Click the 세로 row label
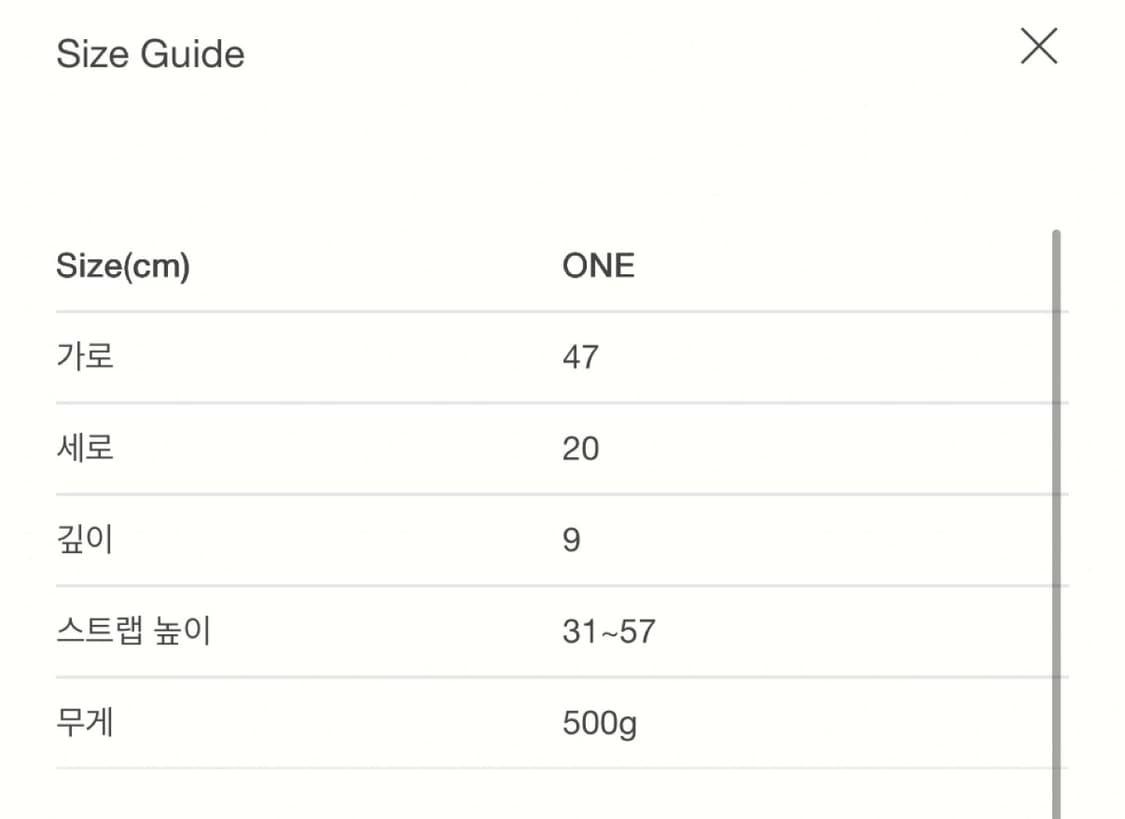The width and height of the screenshot is (1125, 819). pyautogui.click(x=85, y=447)
